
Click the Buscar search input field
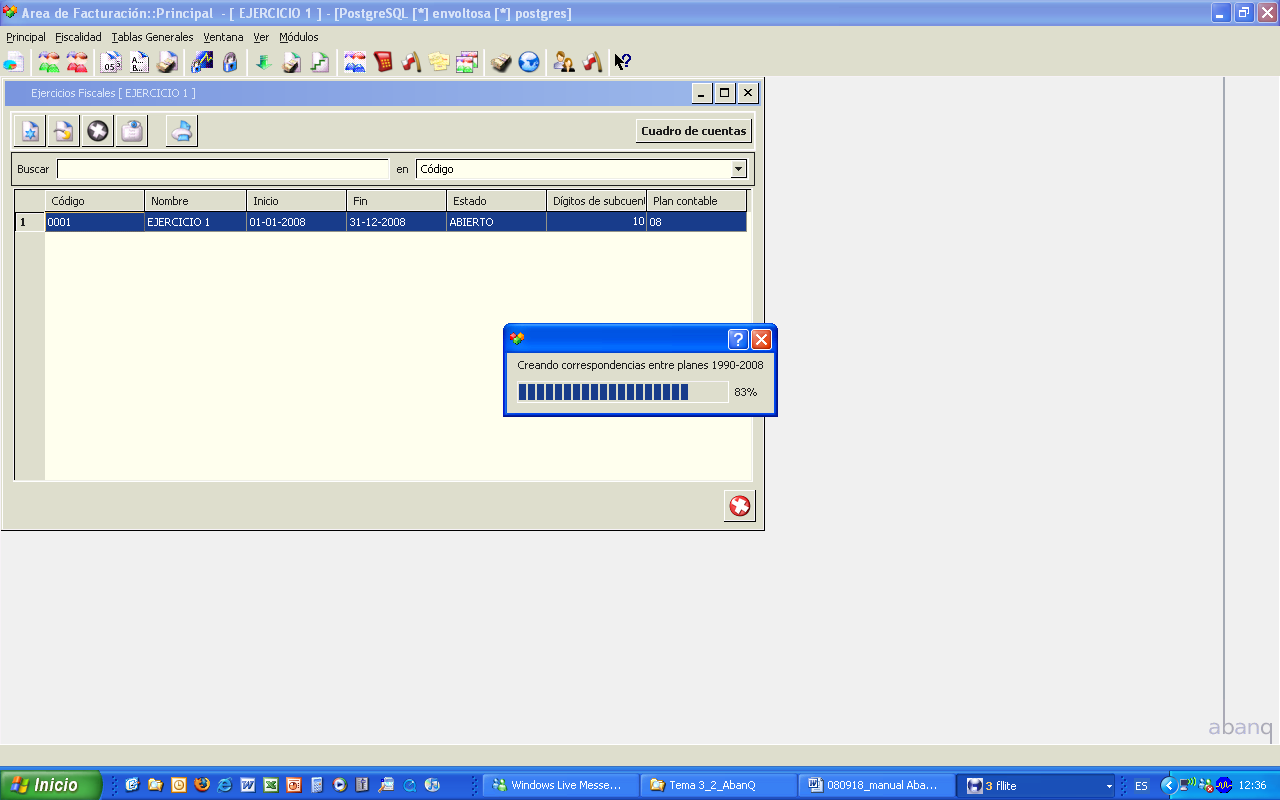(x=223, y=169)
